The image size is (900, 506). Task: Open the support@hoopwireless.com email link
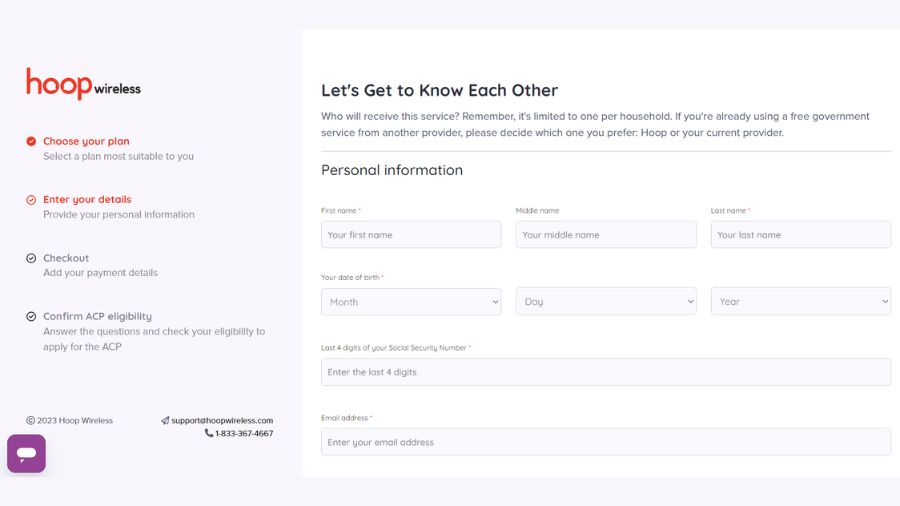[222, 421]
